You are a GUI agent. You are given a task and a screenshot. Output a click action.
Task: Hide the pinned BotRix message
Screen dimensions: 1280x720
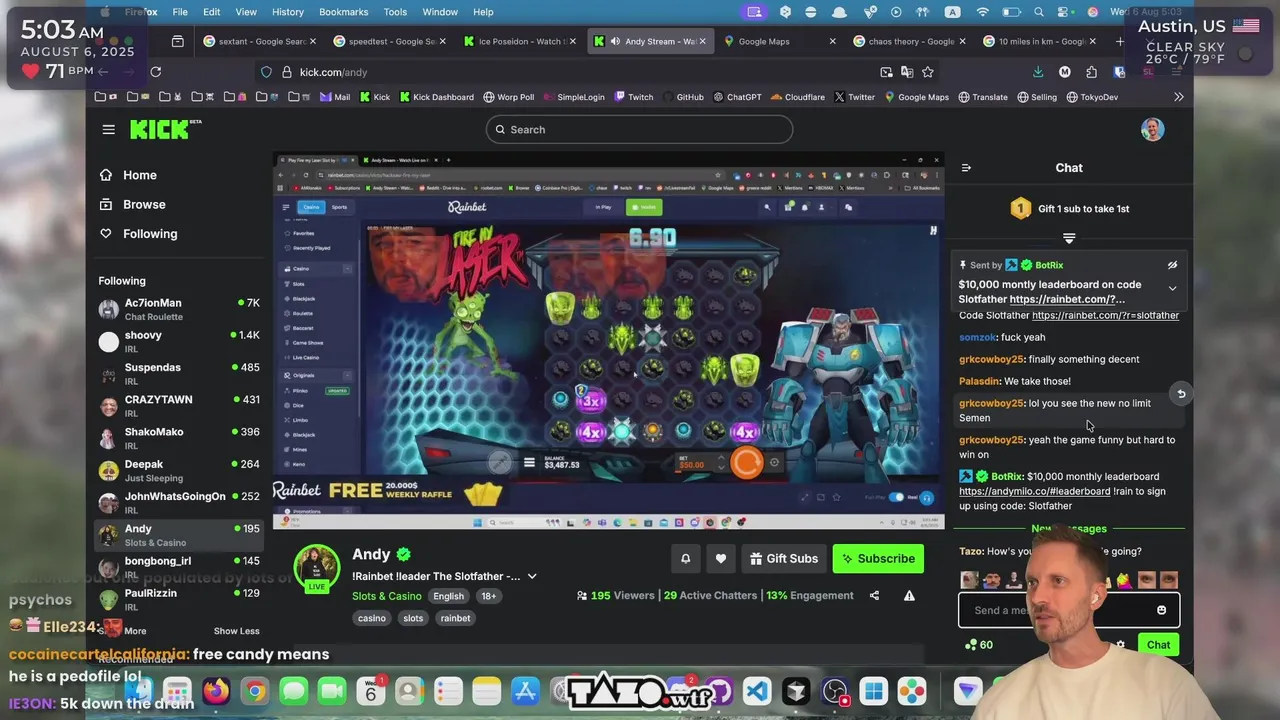[x=1172, y=265]
